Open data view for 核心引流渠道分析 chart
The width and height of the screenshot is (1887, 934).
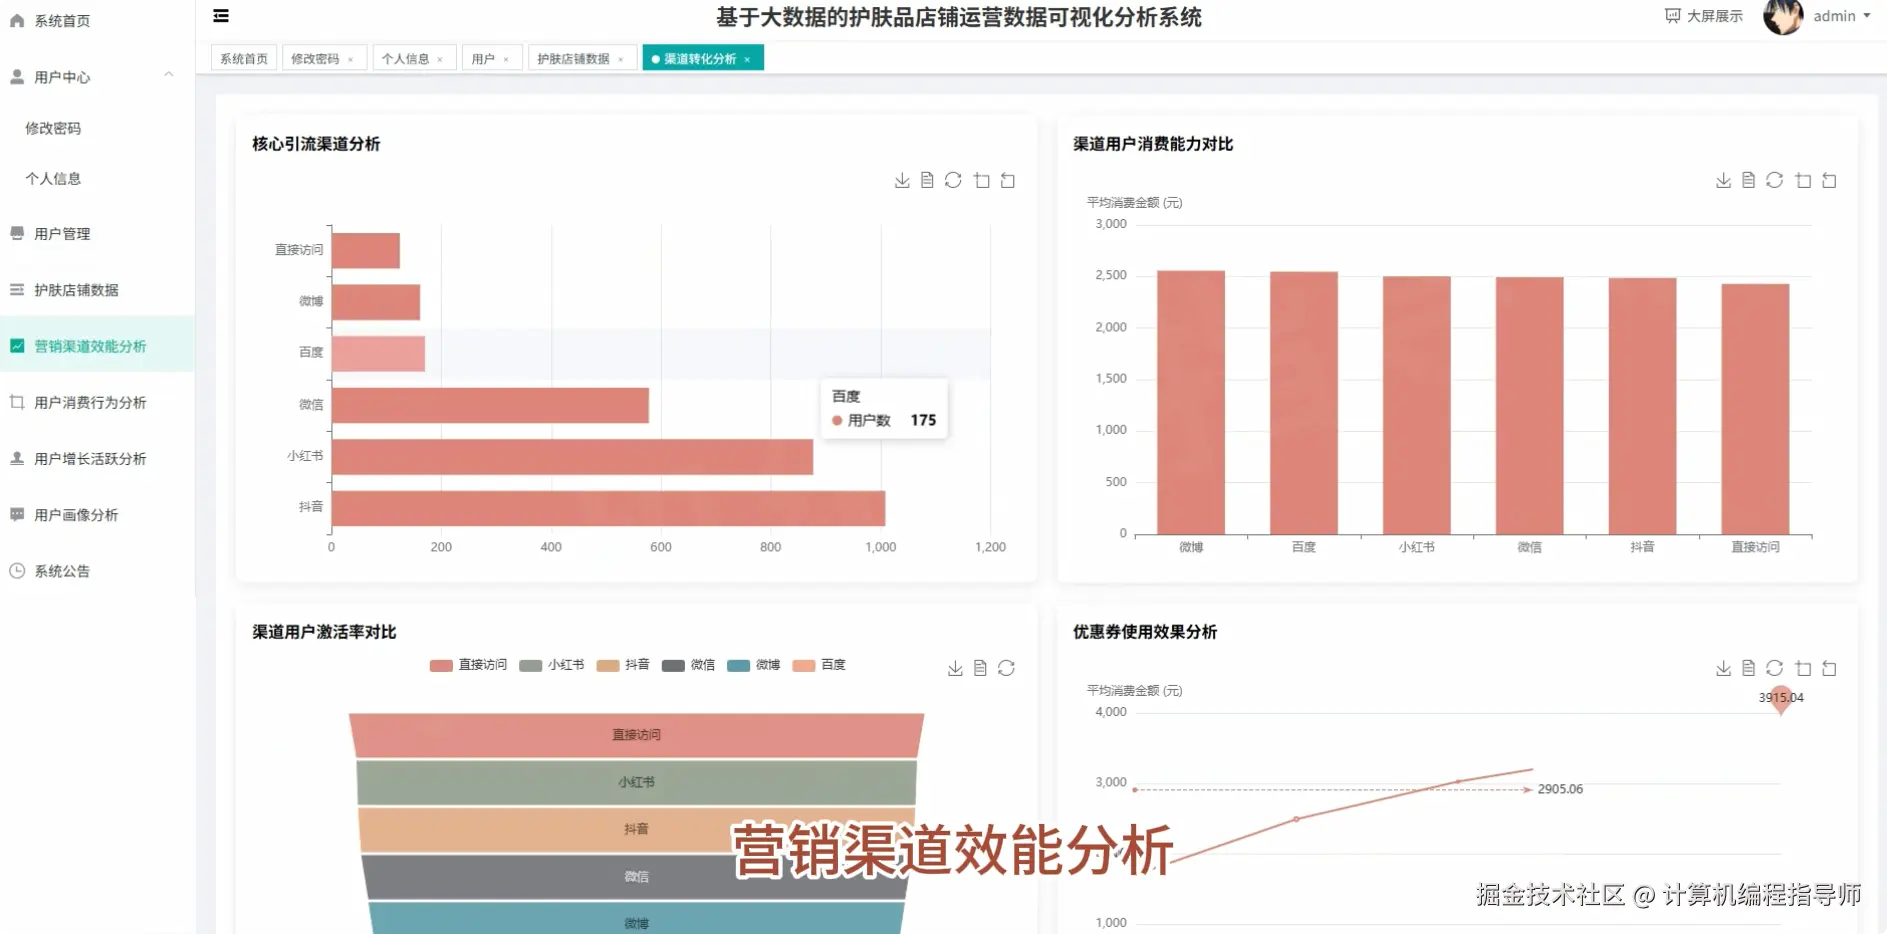click(x=927, y=180)
